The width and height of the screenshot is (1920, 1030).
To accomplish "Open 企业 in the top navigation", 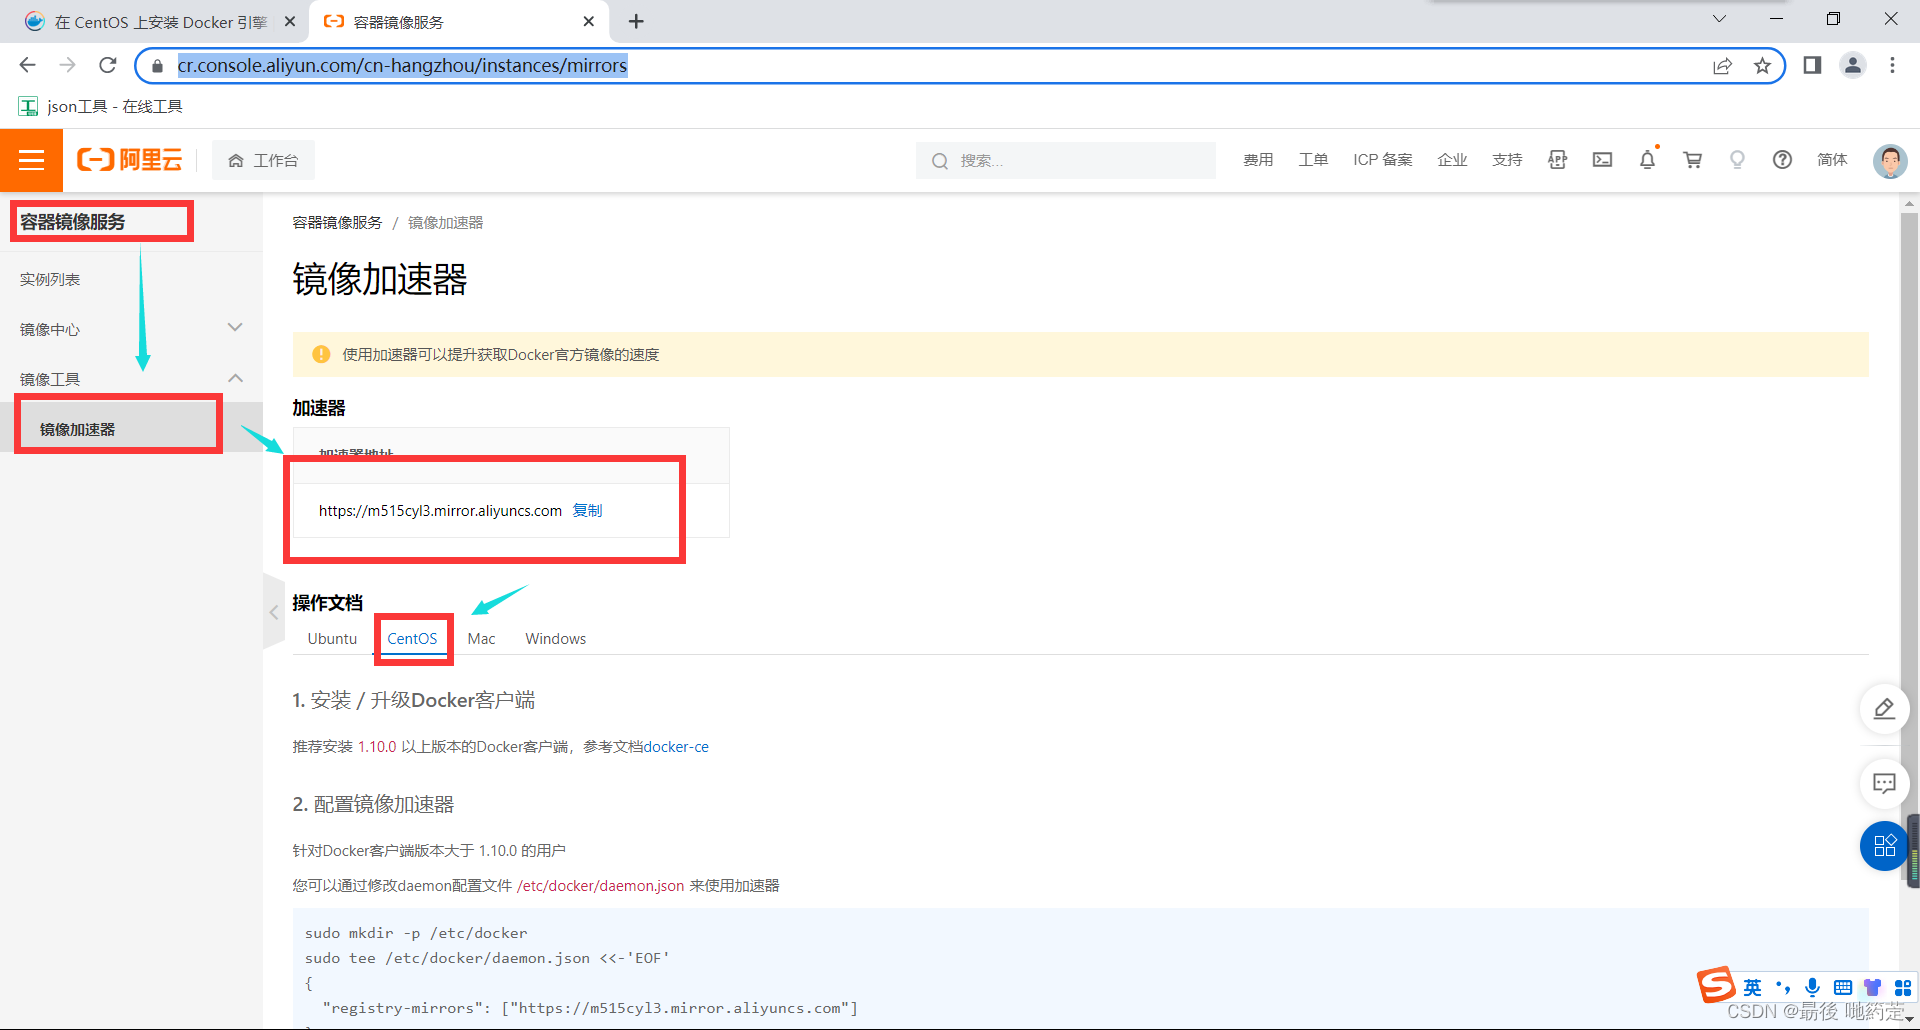I will click(x=1452, y=160).
